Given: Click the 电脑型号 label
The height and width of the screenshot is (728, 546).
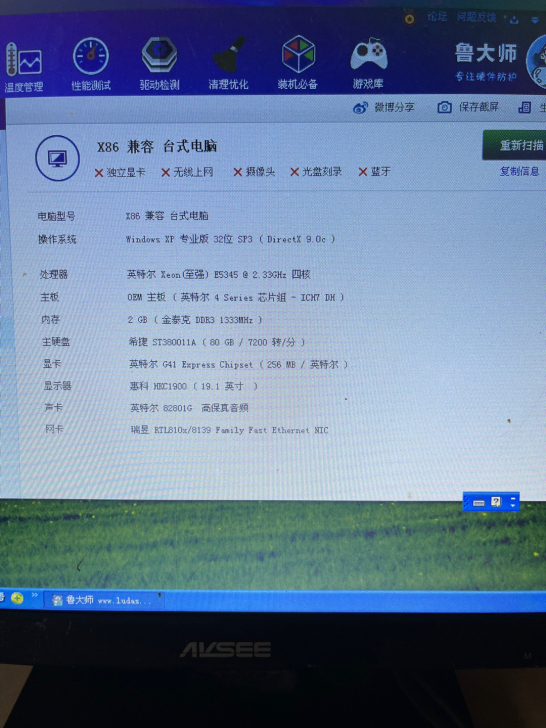Looking at the screenshot, I should point(57,216).
